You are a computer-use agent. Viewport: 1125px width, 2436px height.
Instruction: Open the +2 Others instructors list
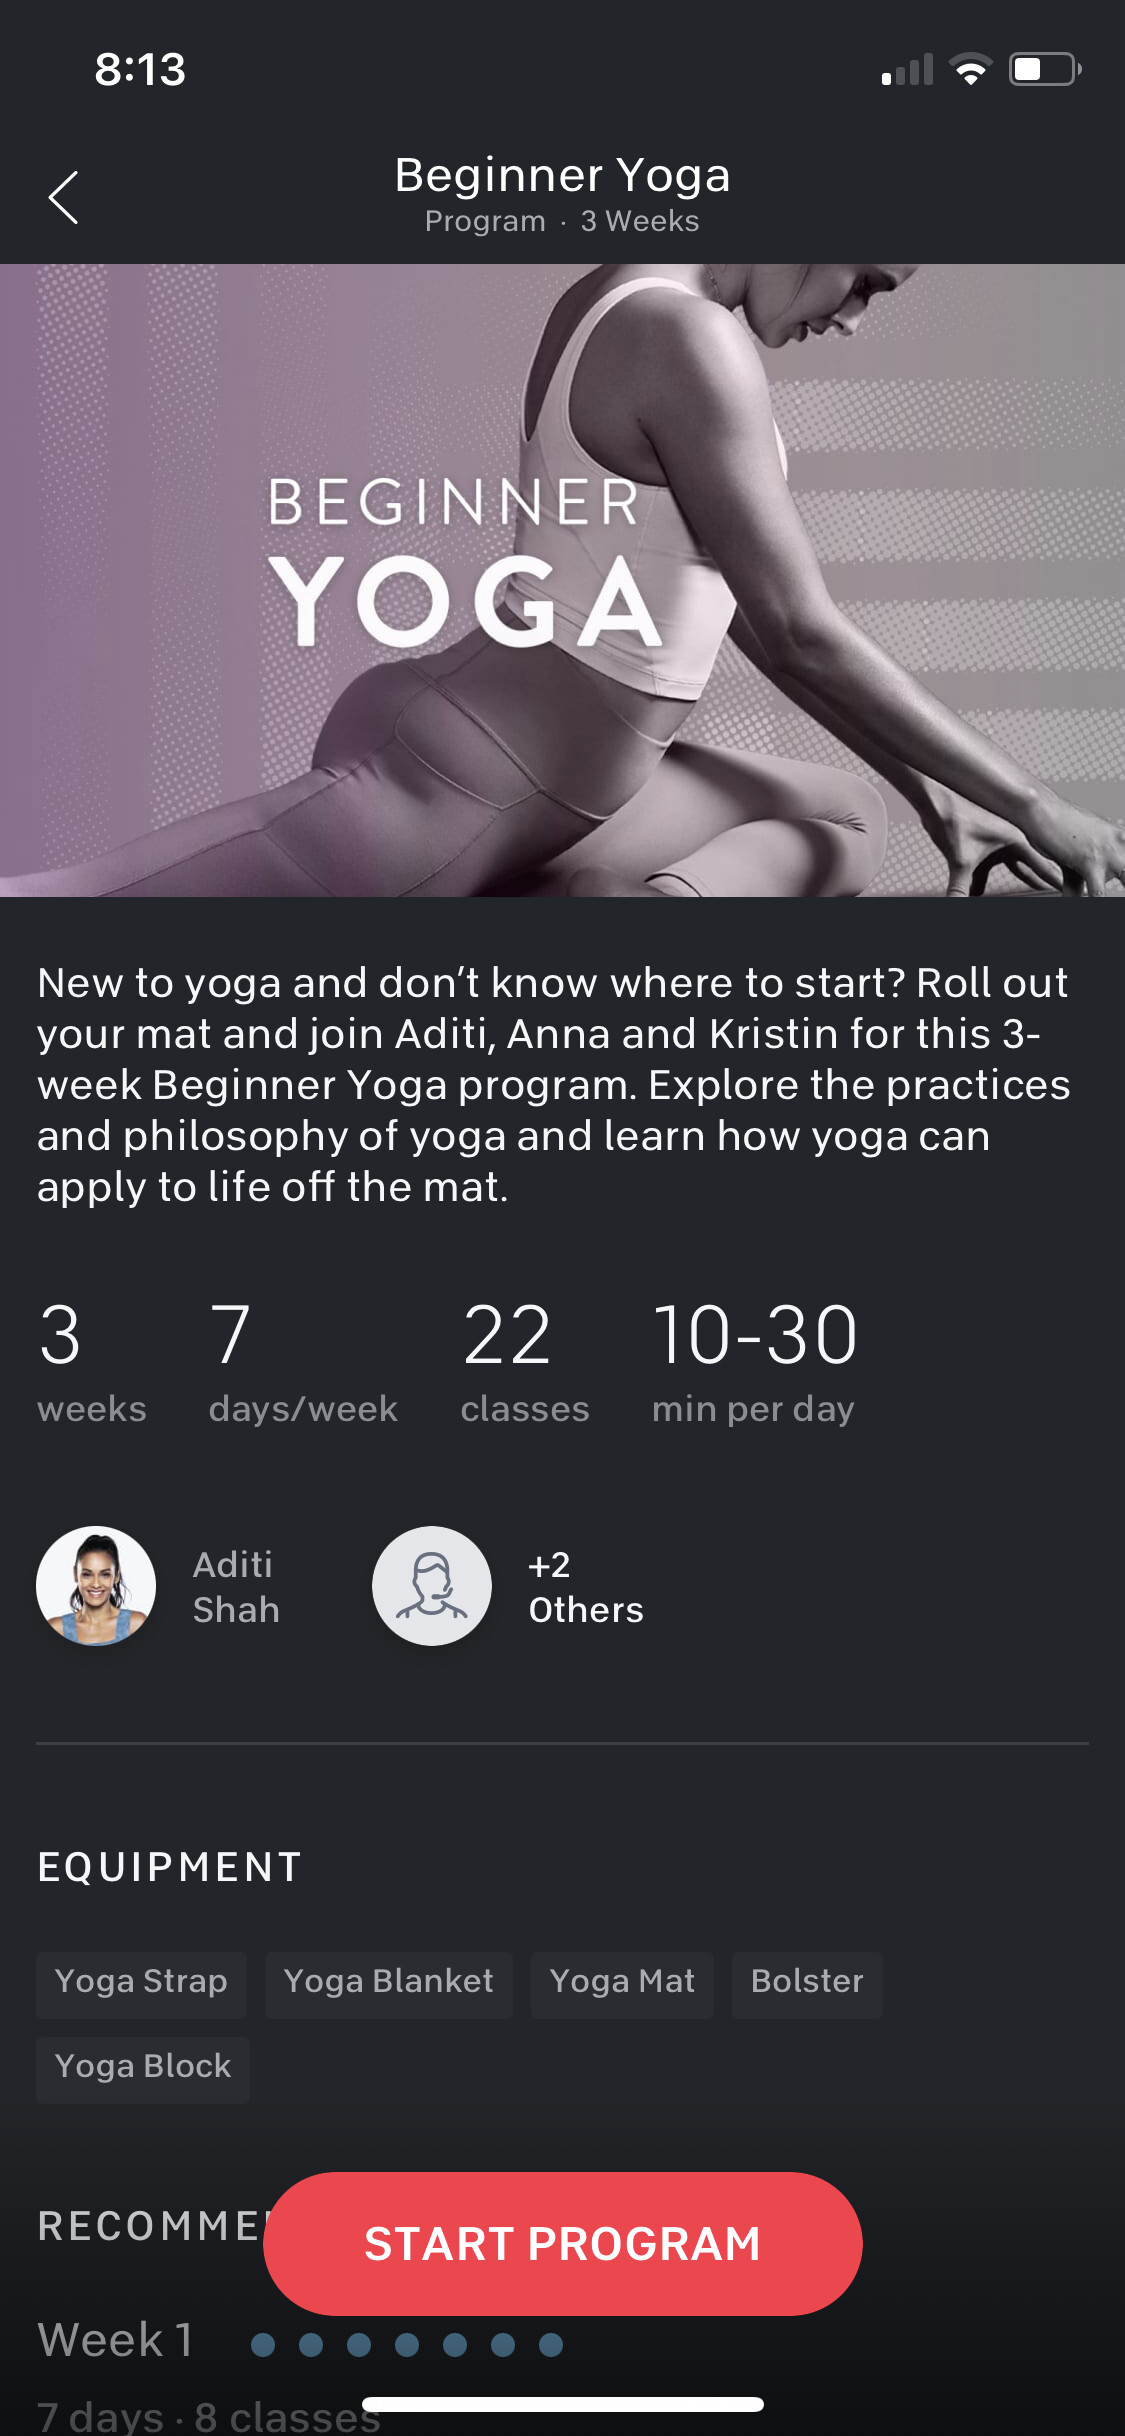coord(586,1587)
